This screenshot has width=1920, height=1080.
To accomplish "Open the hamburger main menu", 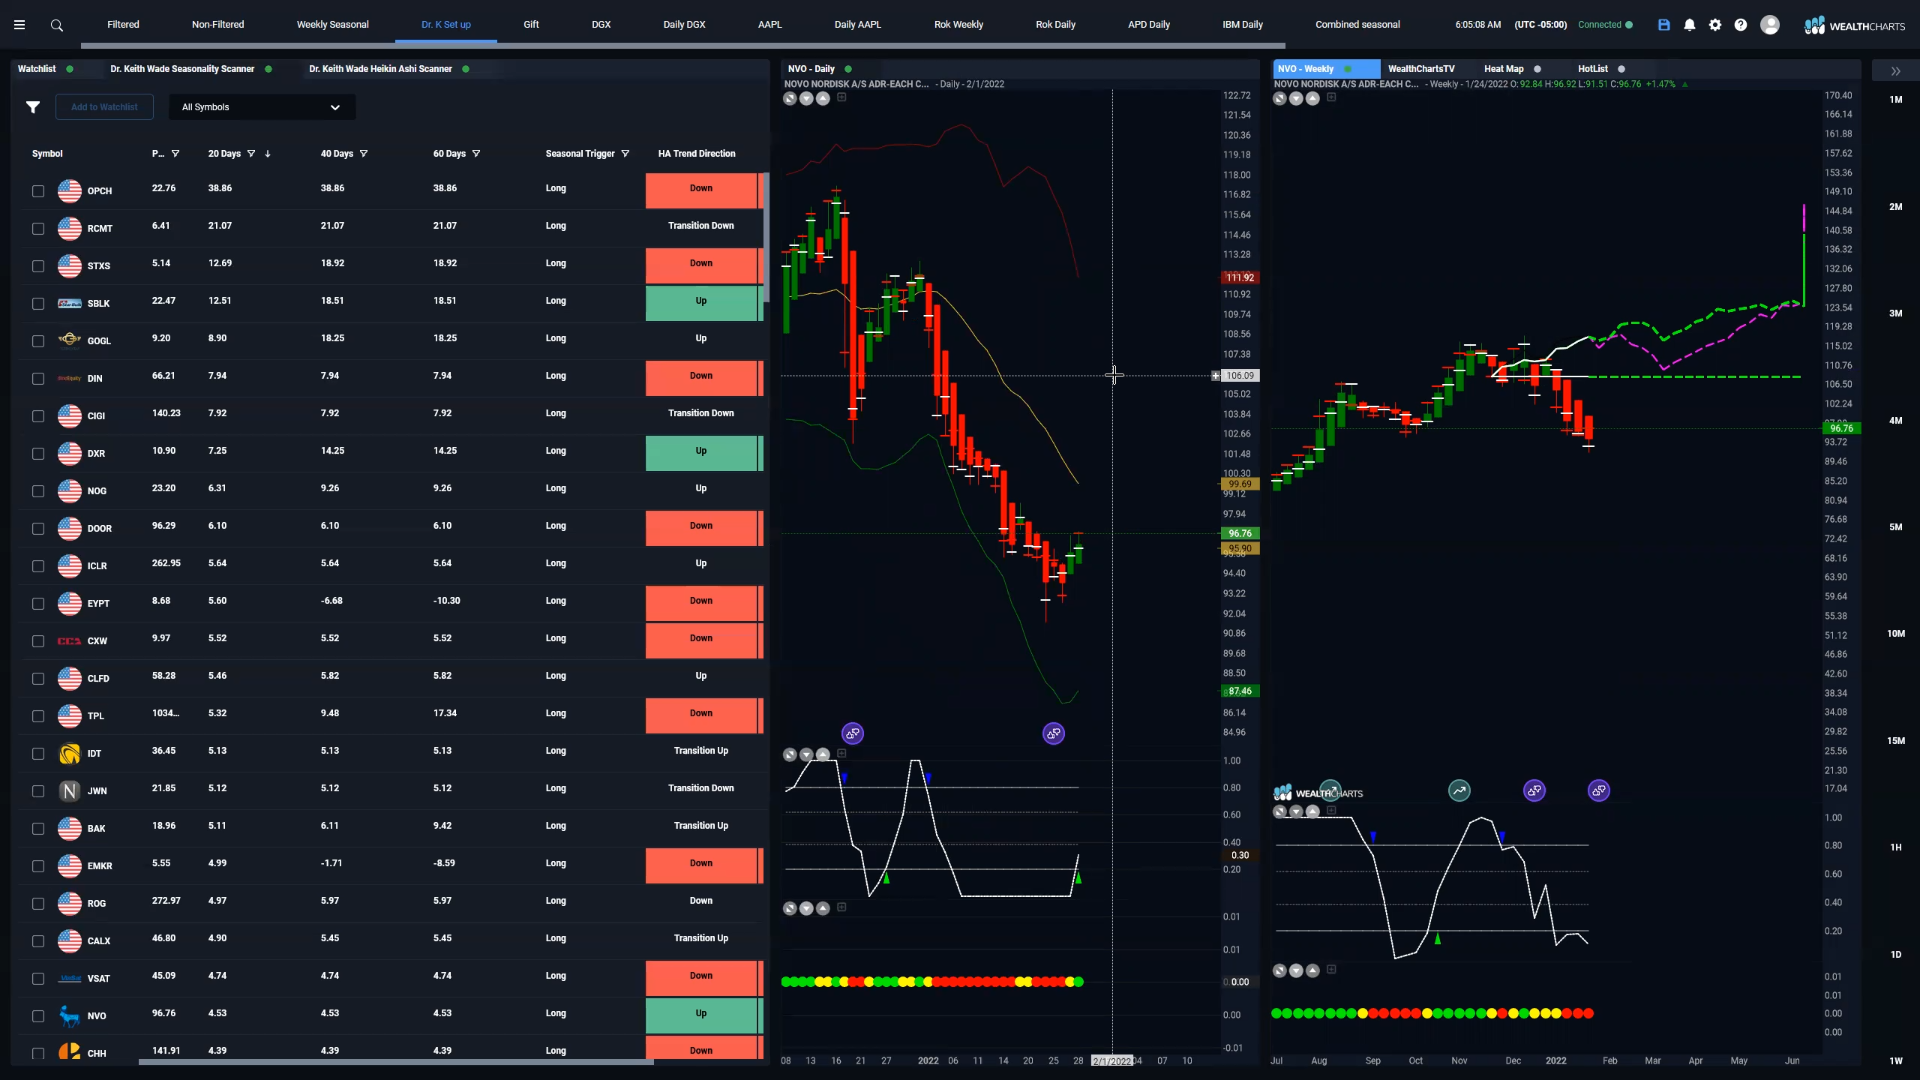I will click(19, 25).
